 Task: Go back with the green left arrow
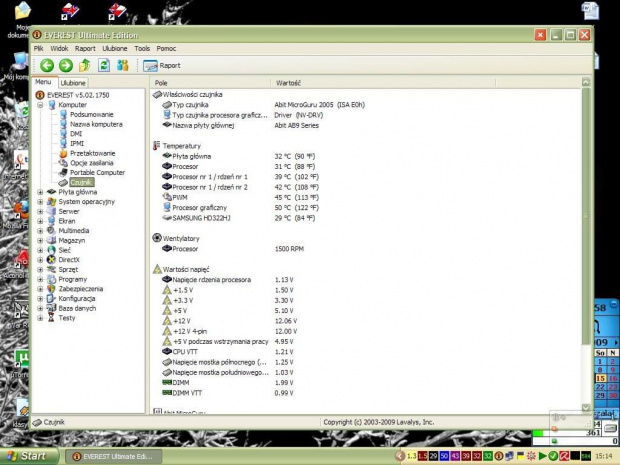[47, 65]
